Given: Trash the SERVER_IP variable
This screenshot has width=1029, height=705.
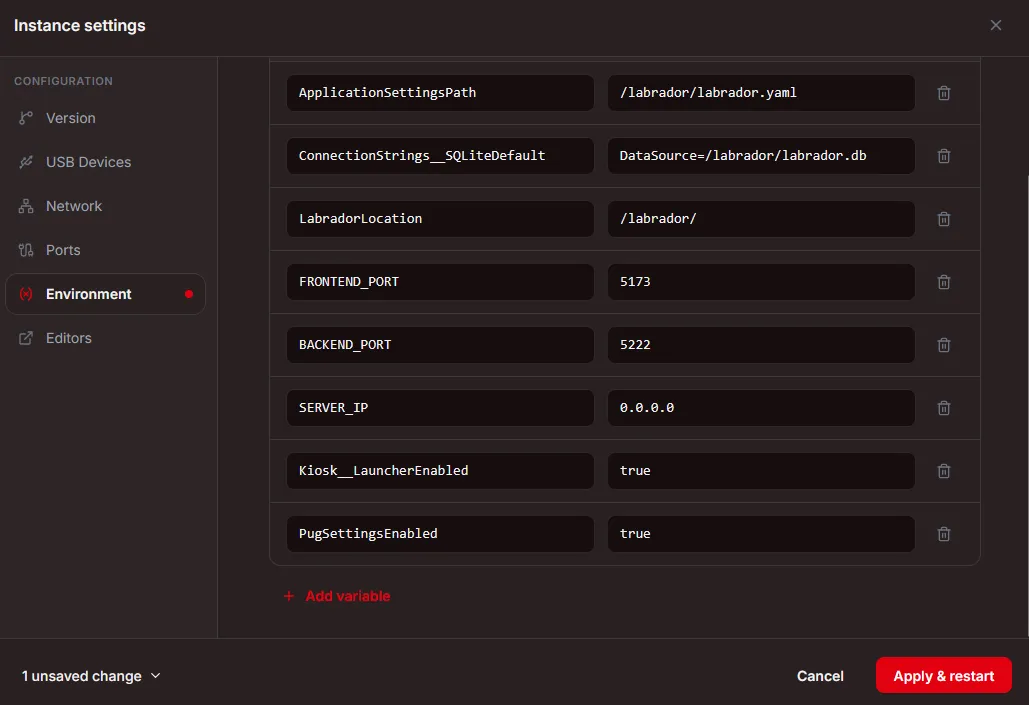Looking at the screenshot, I should pos(944,408).
